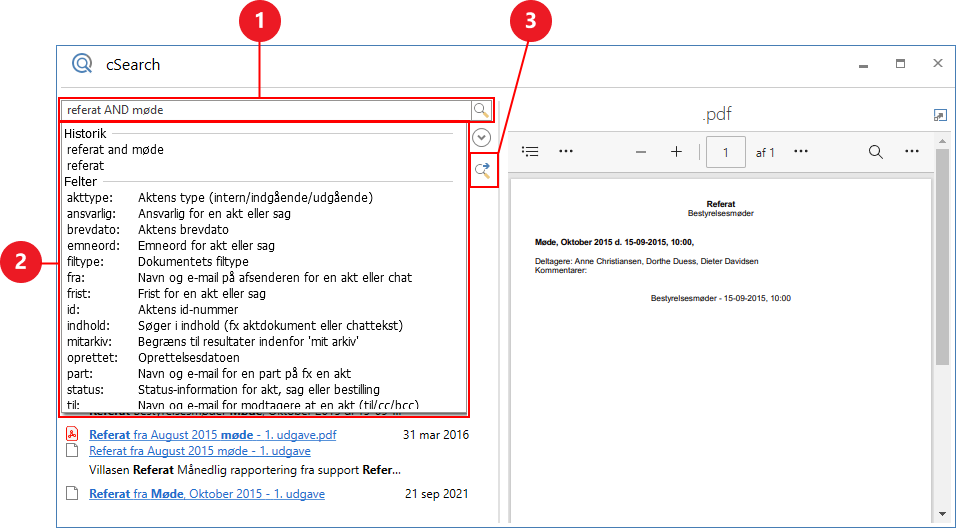Select history entry 'referat and møde'

[x=115, y=149]
